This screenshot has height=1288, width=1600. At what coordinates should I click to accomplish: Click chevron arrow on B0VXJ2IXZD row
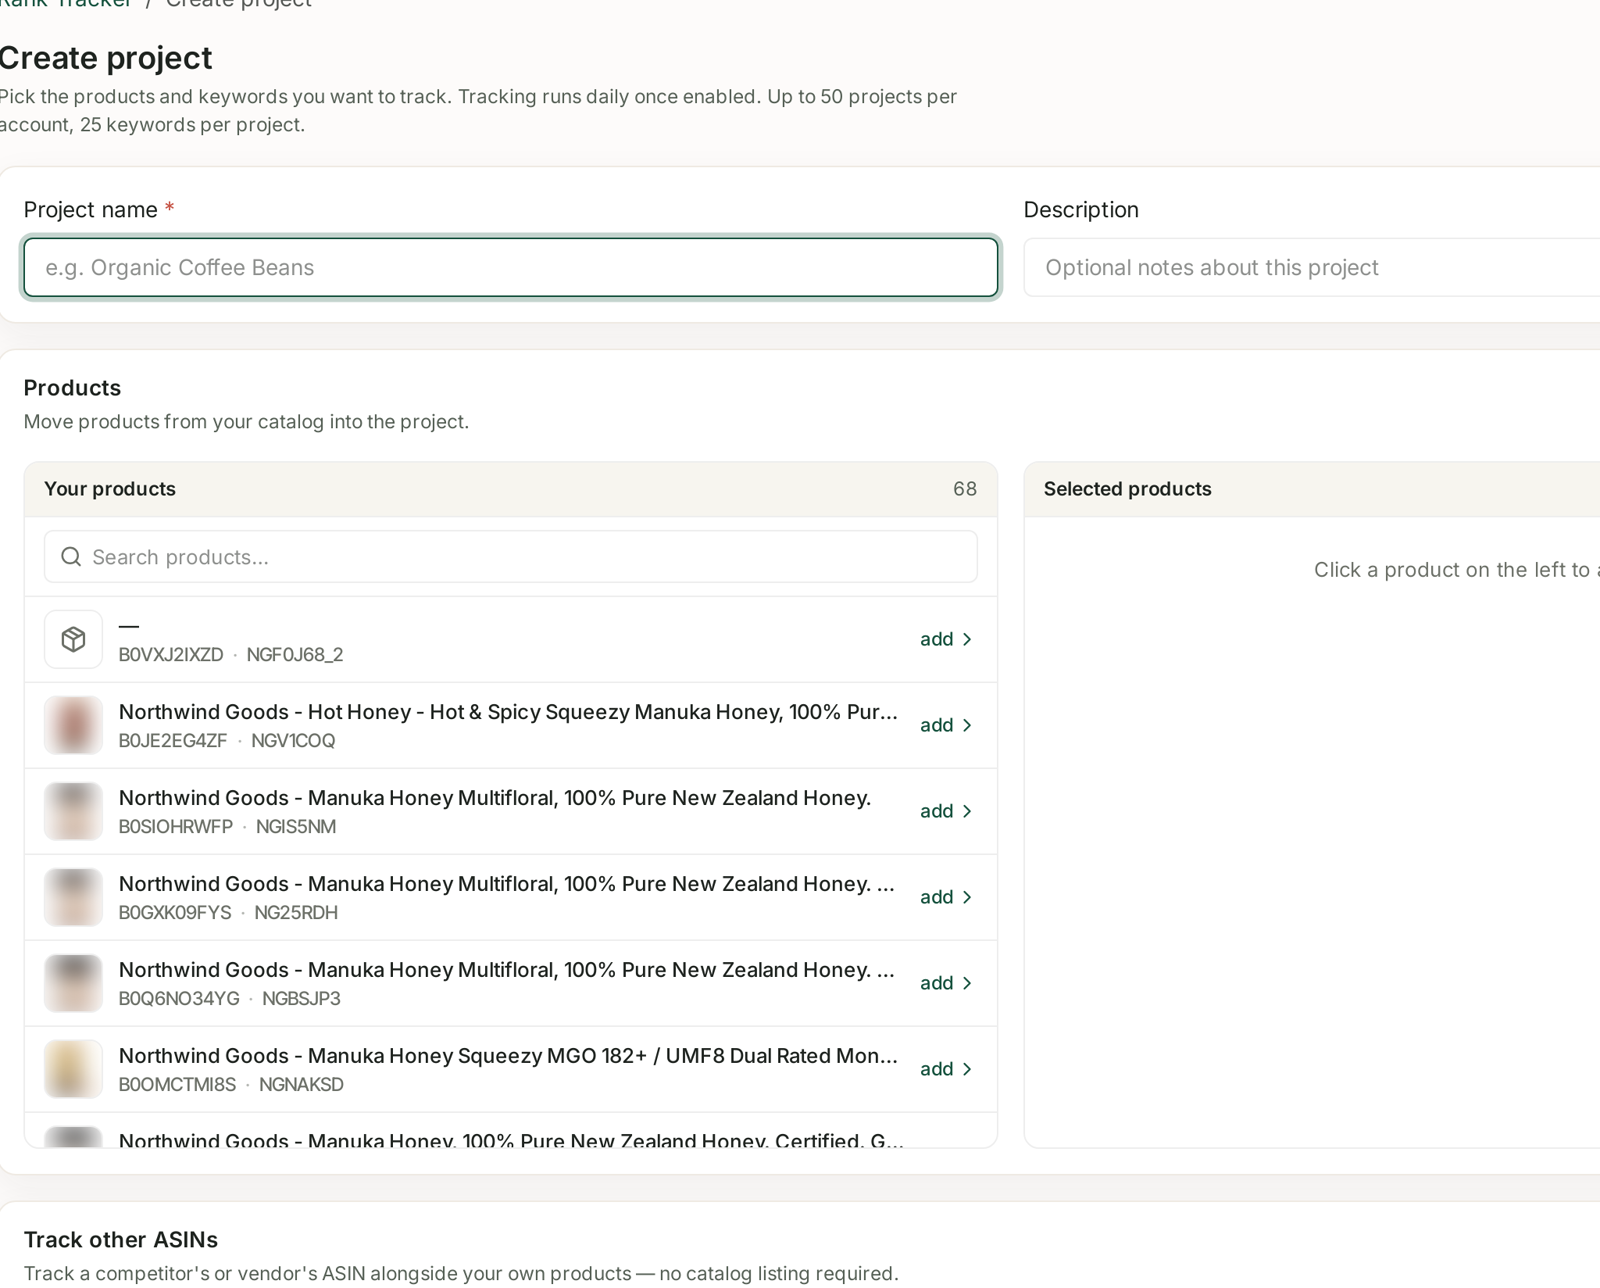point(967,639)
